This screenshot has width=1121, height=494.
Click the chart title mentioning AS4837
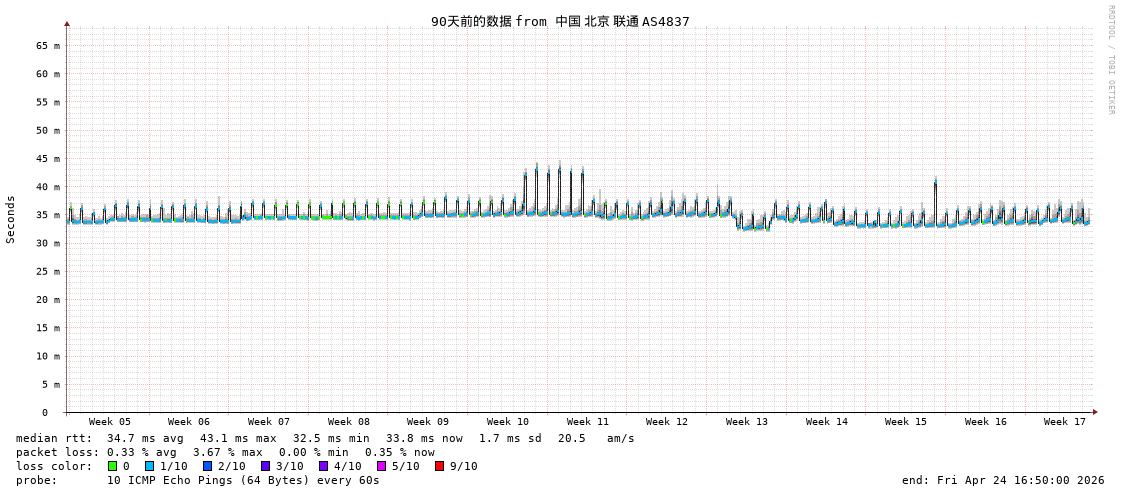pyautogui.click(x=560, y=21)
